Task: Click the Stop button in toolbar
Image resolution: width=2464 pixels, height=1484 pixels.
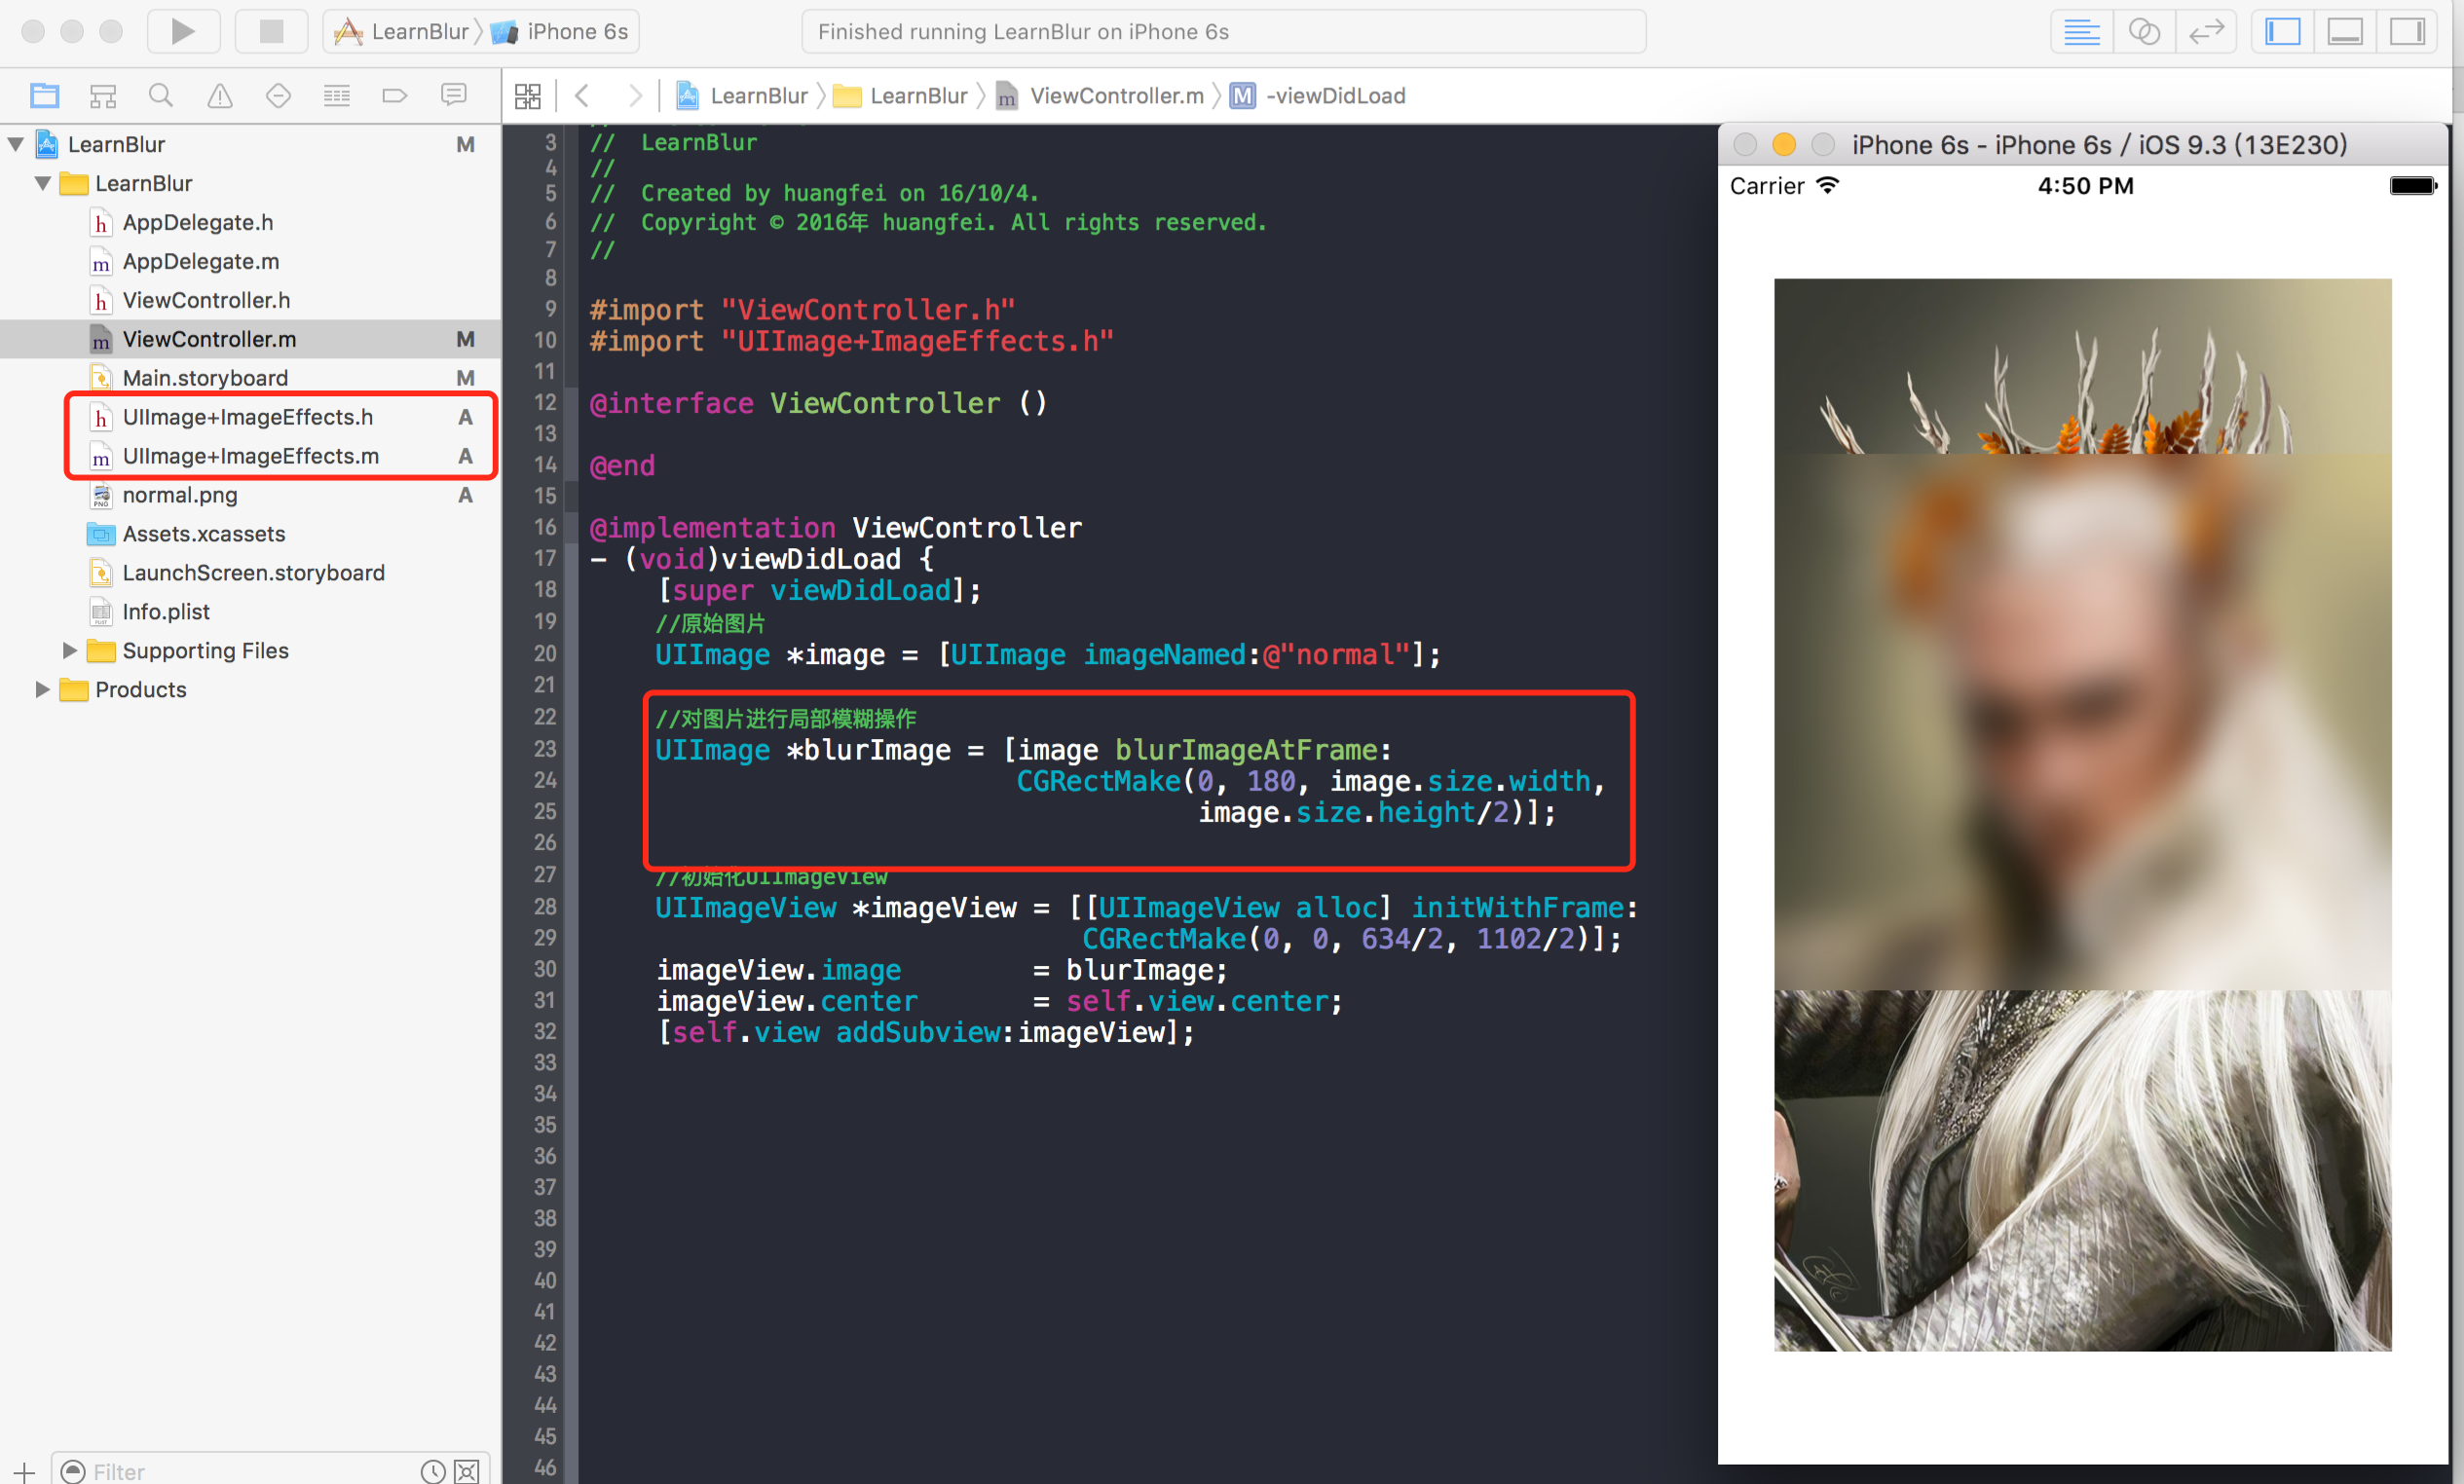Action: [271, 31]
